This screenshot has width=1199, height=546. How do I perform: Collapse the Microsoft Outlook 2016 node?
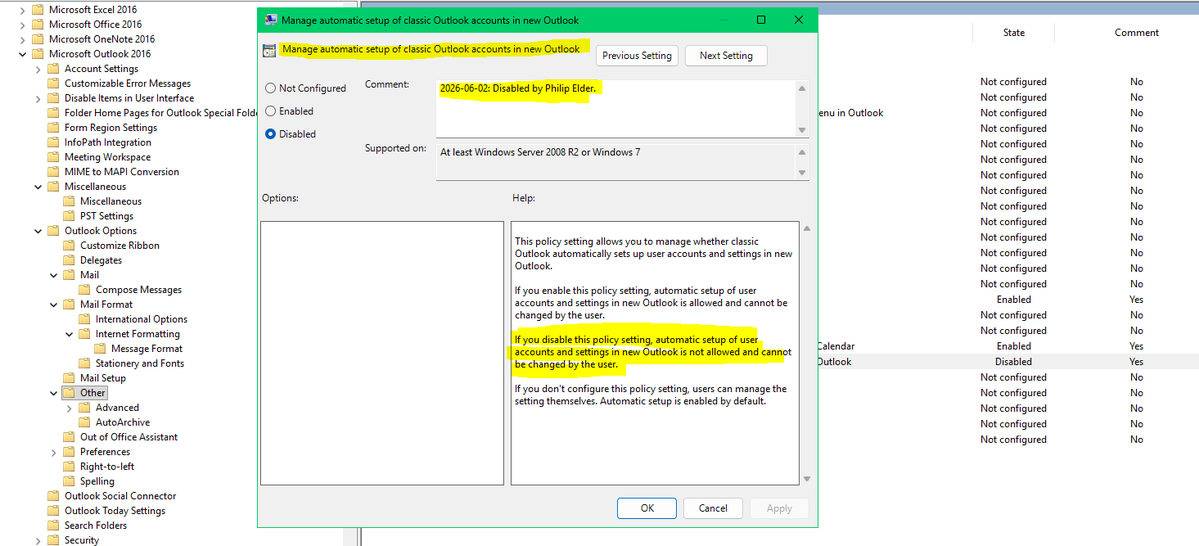point(22,54)
